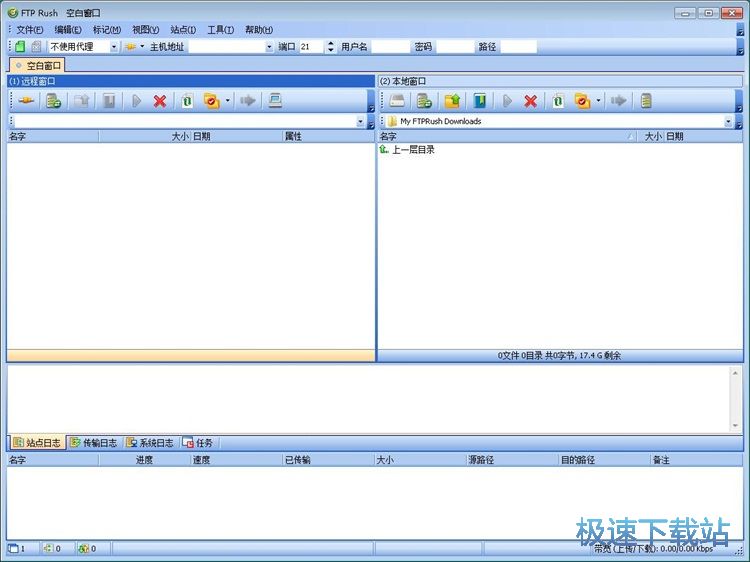Switch to 站点日志 tab
Screen dimensions: 750x562
pyautogui.click(x=37, y=443)
